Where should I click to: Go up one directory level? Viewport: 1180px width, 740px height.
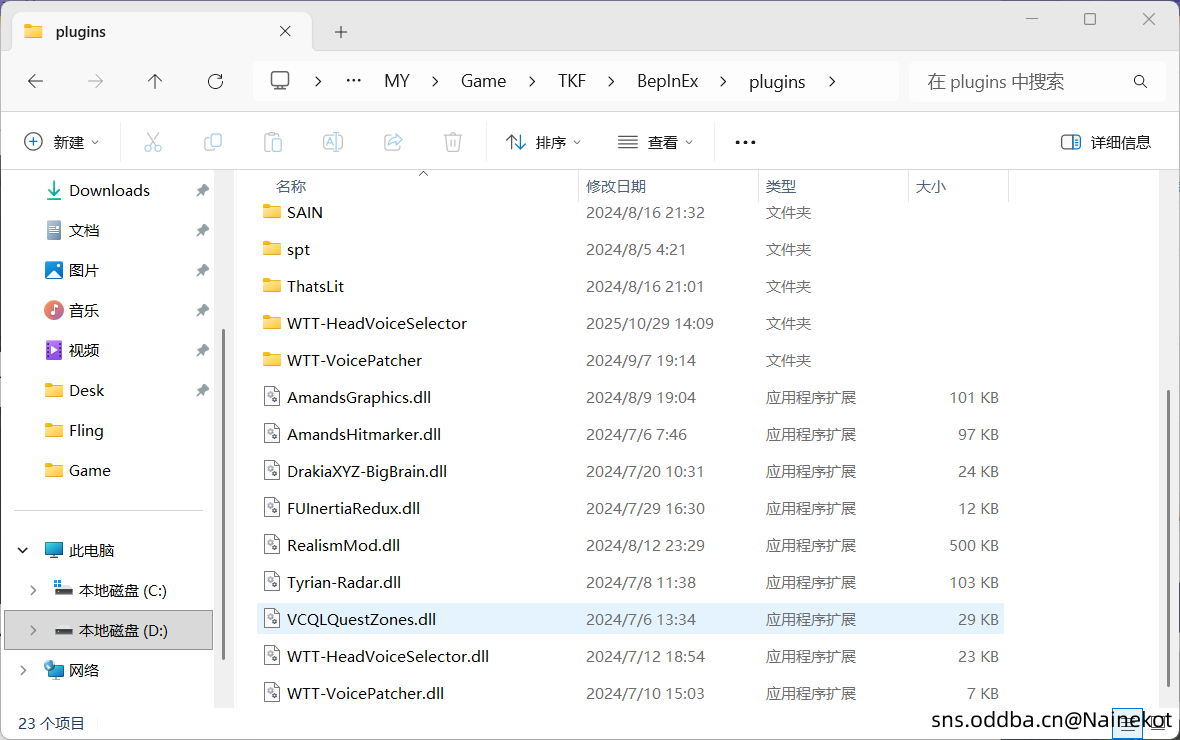click(x=155, y=81)
